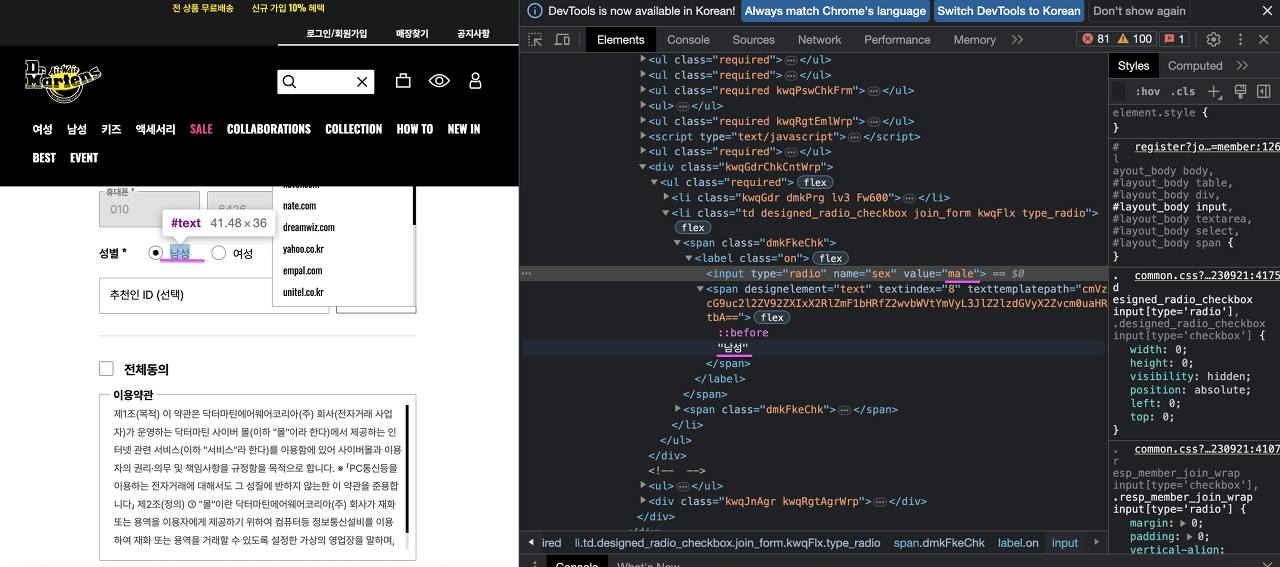Choose yahoo.co.kr from the email domain list
This screenshot has height=567, width=1280.
303,249
